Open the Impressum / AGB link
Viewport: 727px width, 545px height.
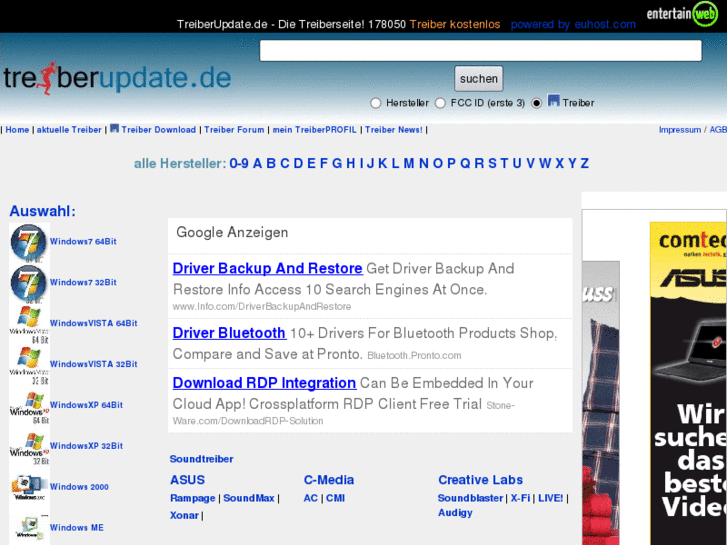pos(693,130)
